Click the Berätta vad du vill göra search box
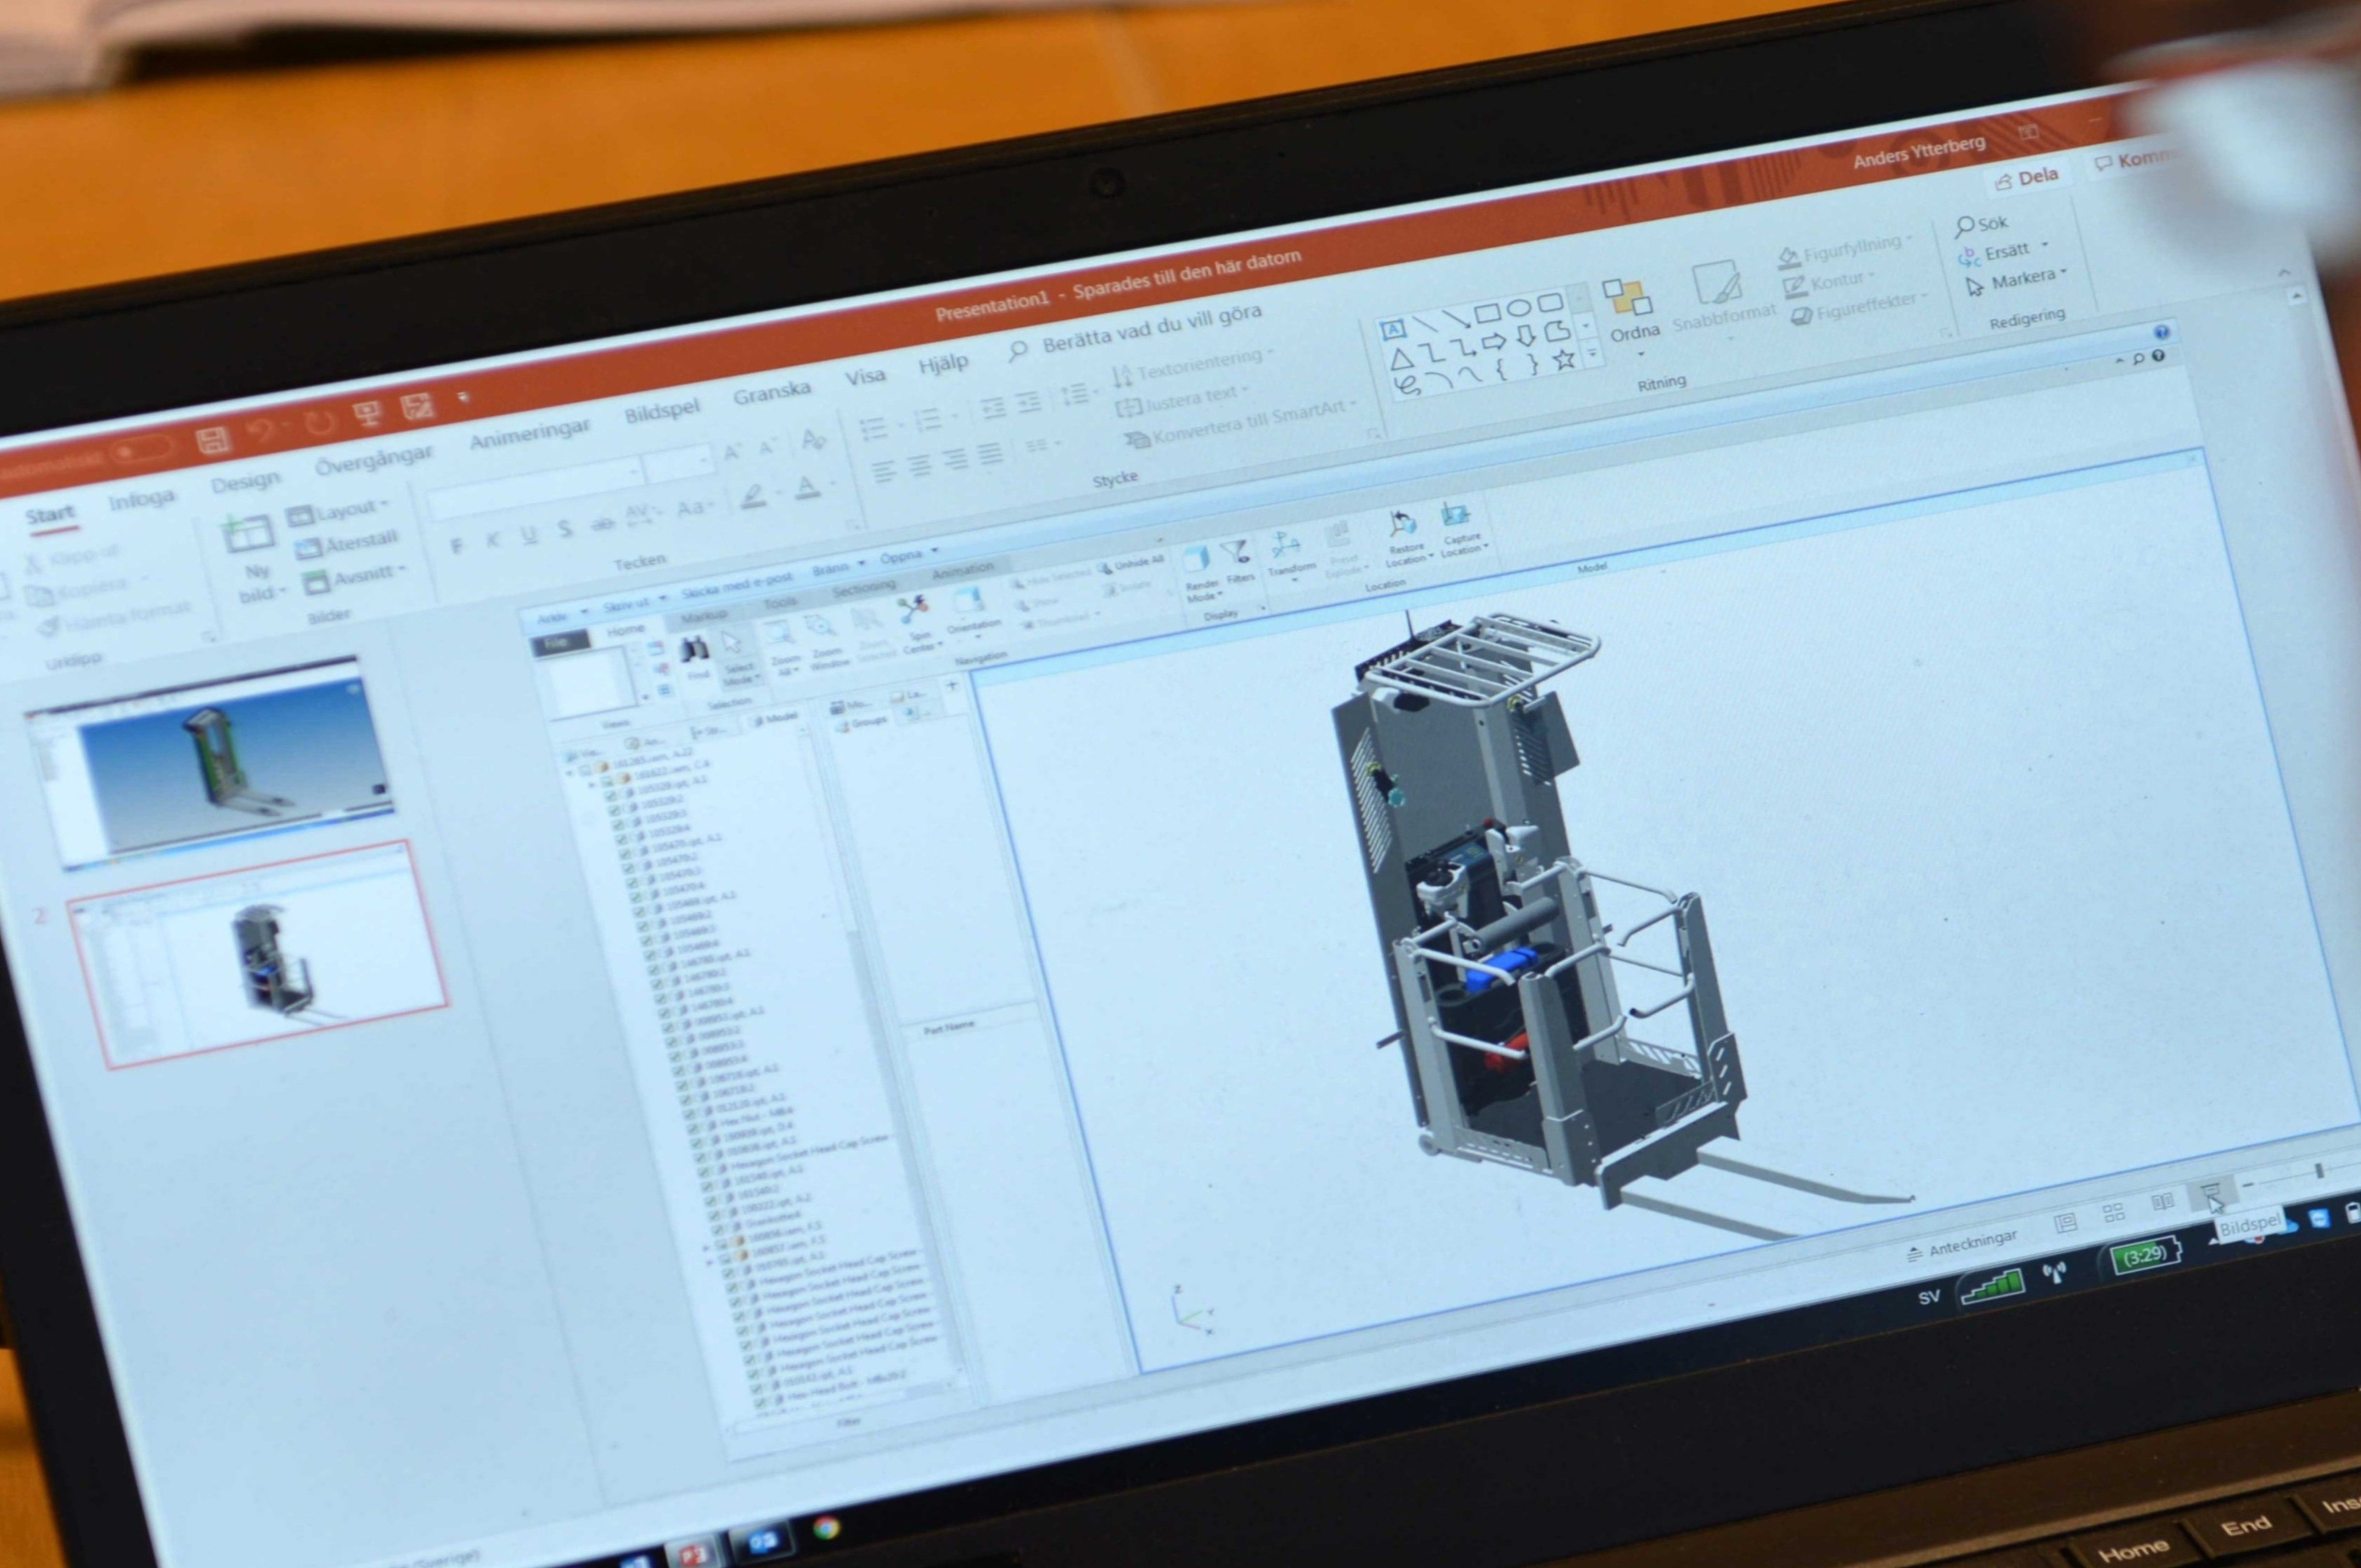This screenshot has height=1568, width=2361. coord(1136,331)
